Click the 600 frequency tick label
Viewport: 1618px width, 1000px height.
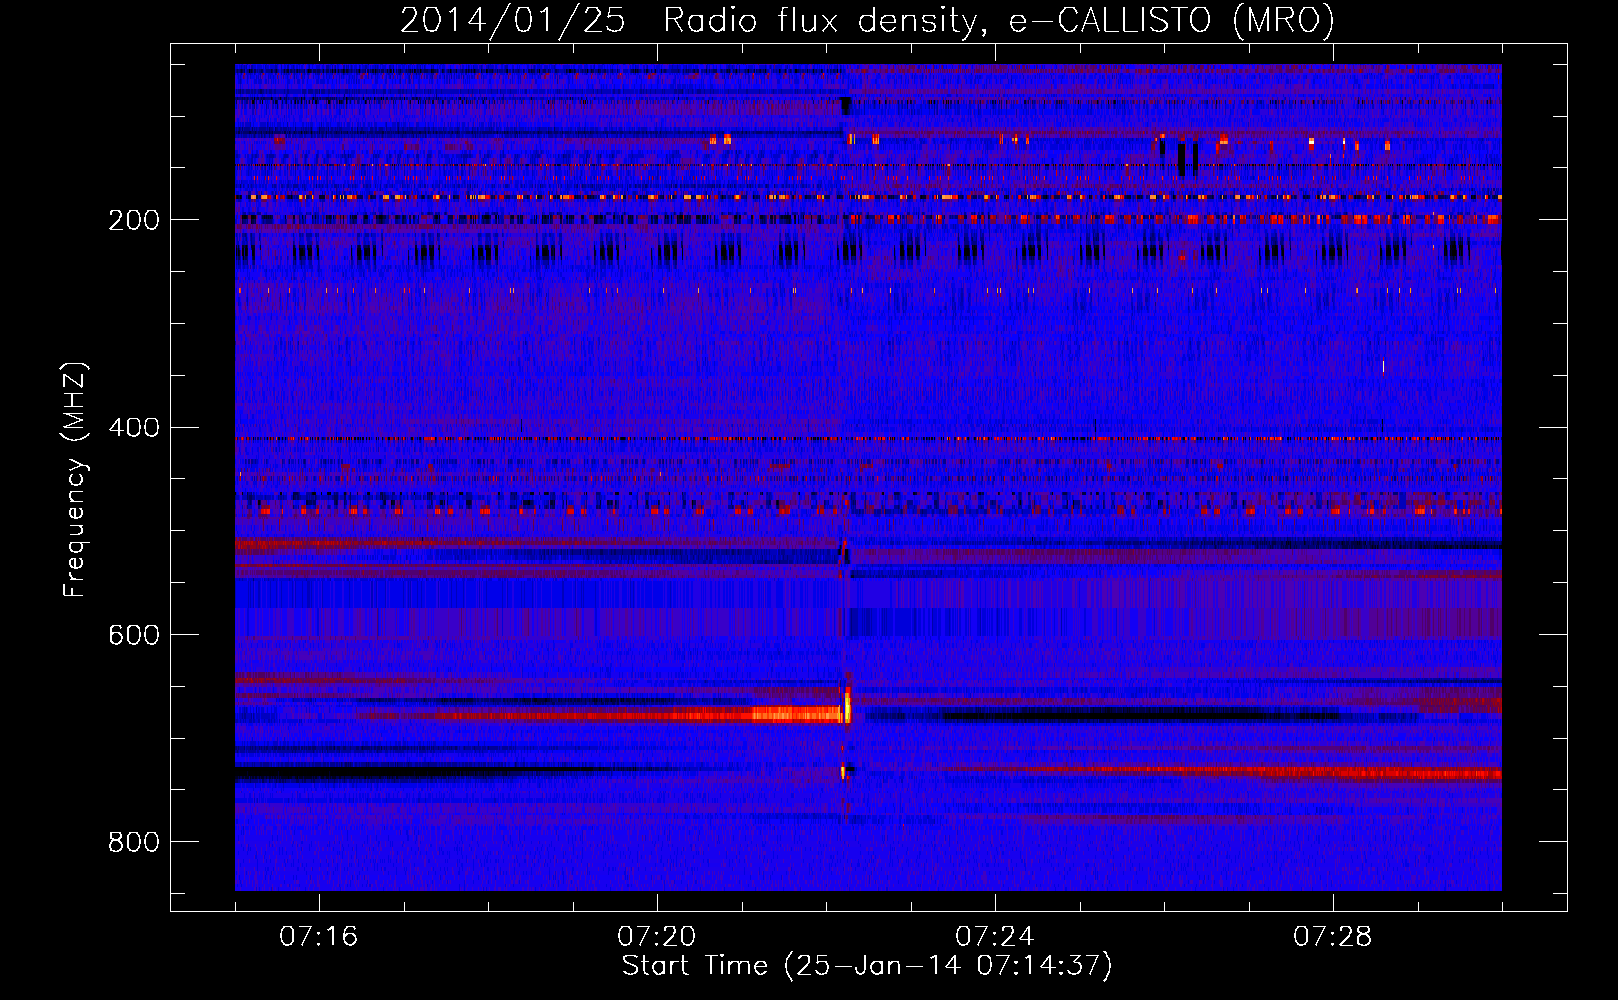[x=134, y=635]
